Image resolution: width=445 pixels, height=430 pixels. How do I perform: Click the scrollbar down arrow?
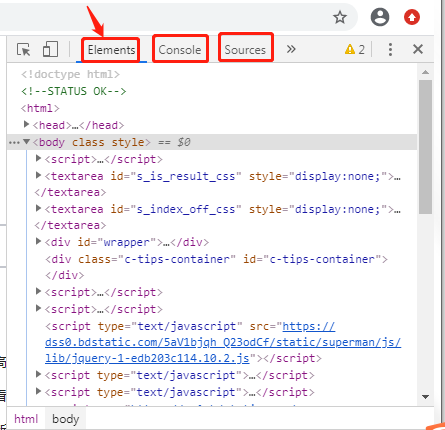(425, 397)
